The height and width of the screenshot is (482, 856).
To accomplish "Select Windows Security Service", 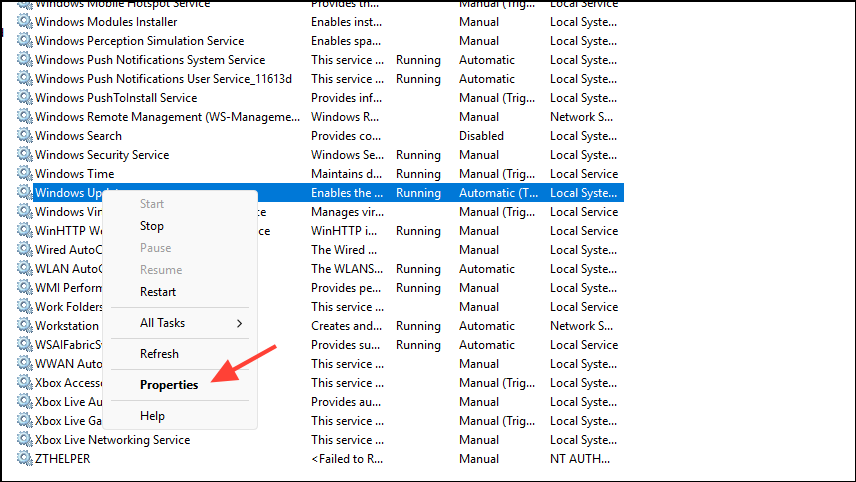I will point(102,155).
